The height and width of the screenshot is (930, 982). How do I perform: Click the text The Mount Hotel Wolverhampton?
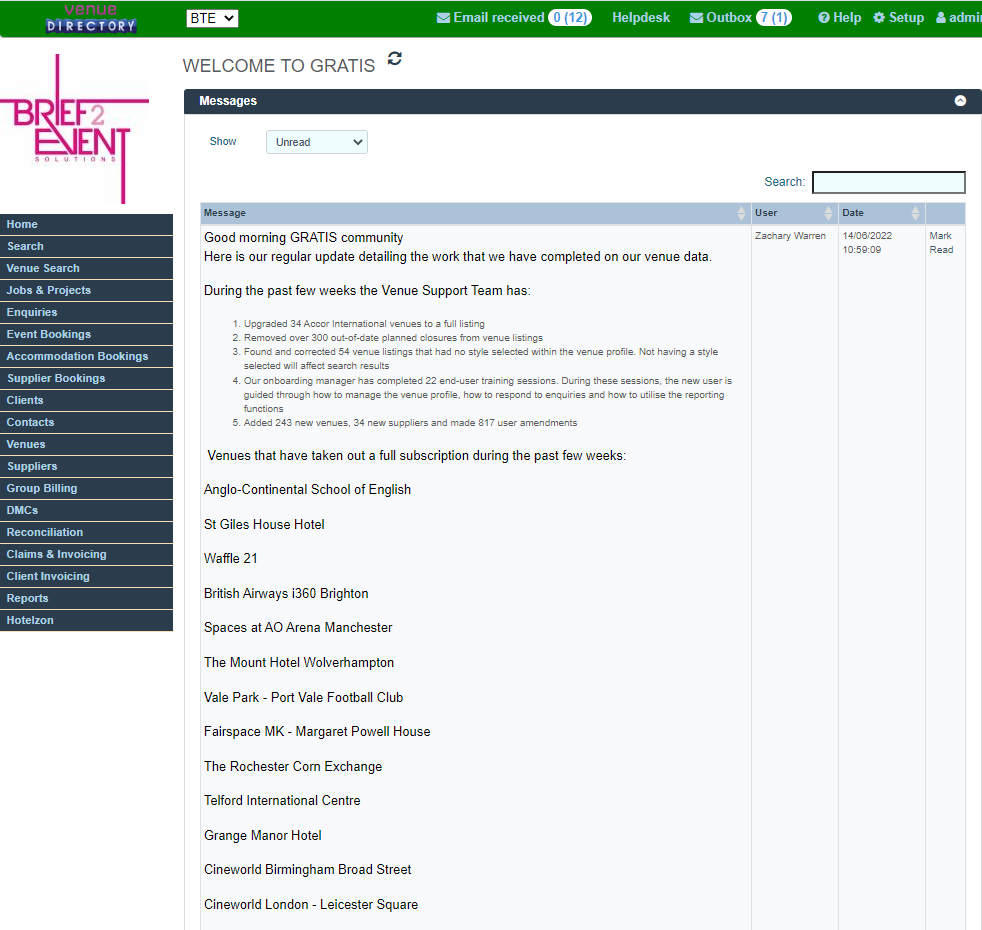[x=299, y=663]
